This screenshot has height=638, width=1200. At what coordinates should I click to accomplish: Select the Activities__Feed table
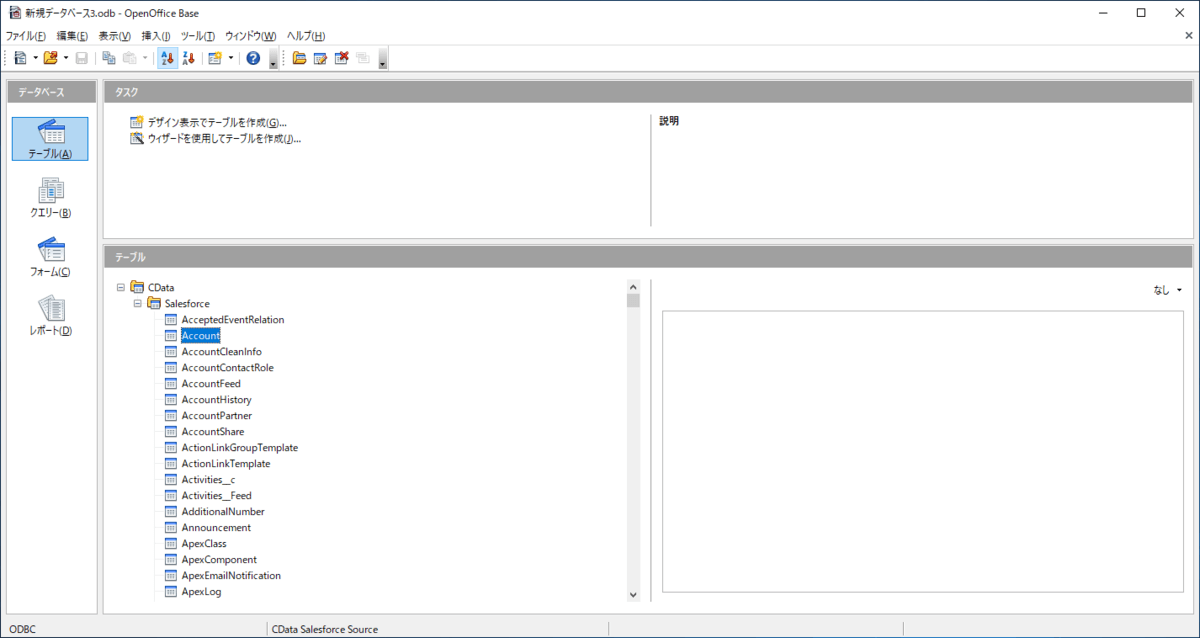216,495
